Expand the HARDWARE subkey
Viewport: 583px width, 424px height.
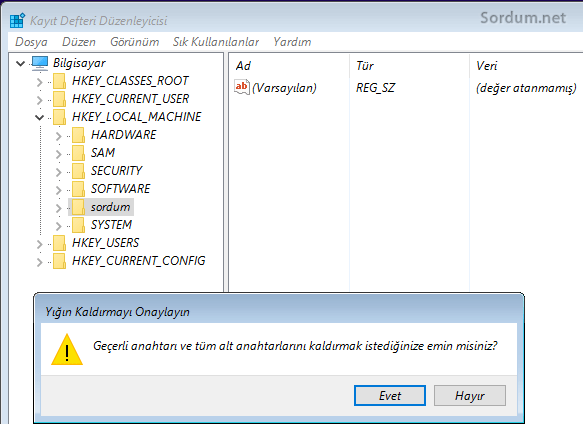[x=58, y=136]
